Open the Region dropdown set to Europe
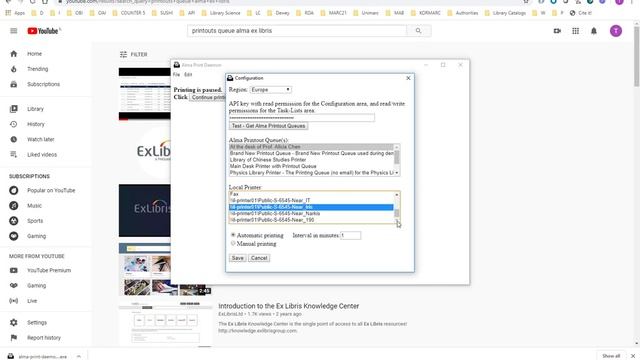640x360 pixels. [271, 89]
